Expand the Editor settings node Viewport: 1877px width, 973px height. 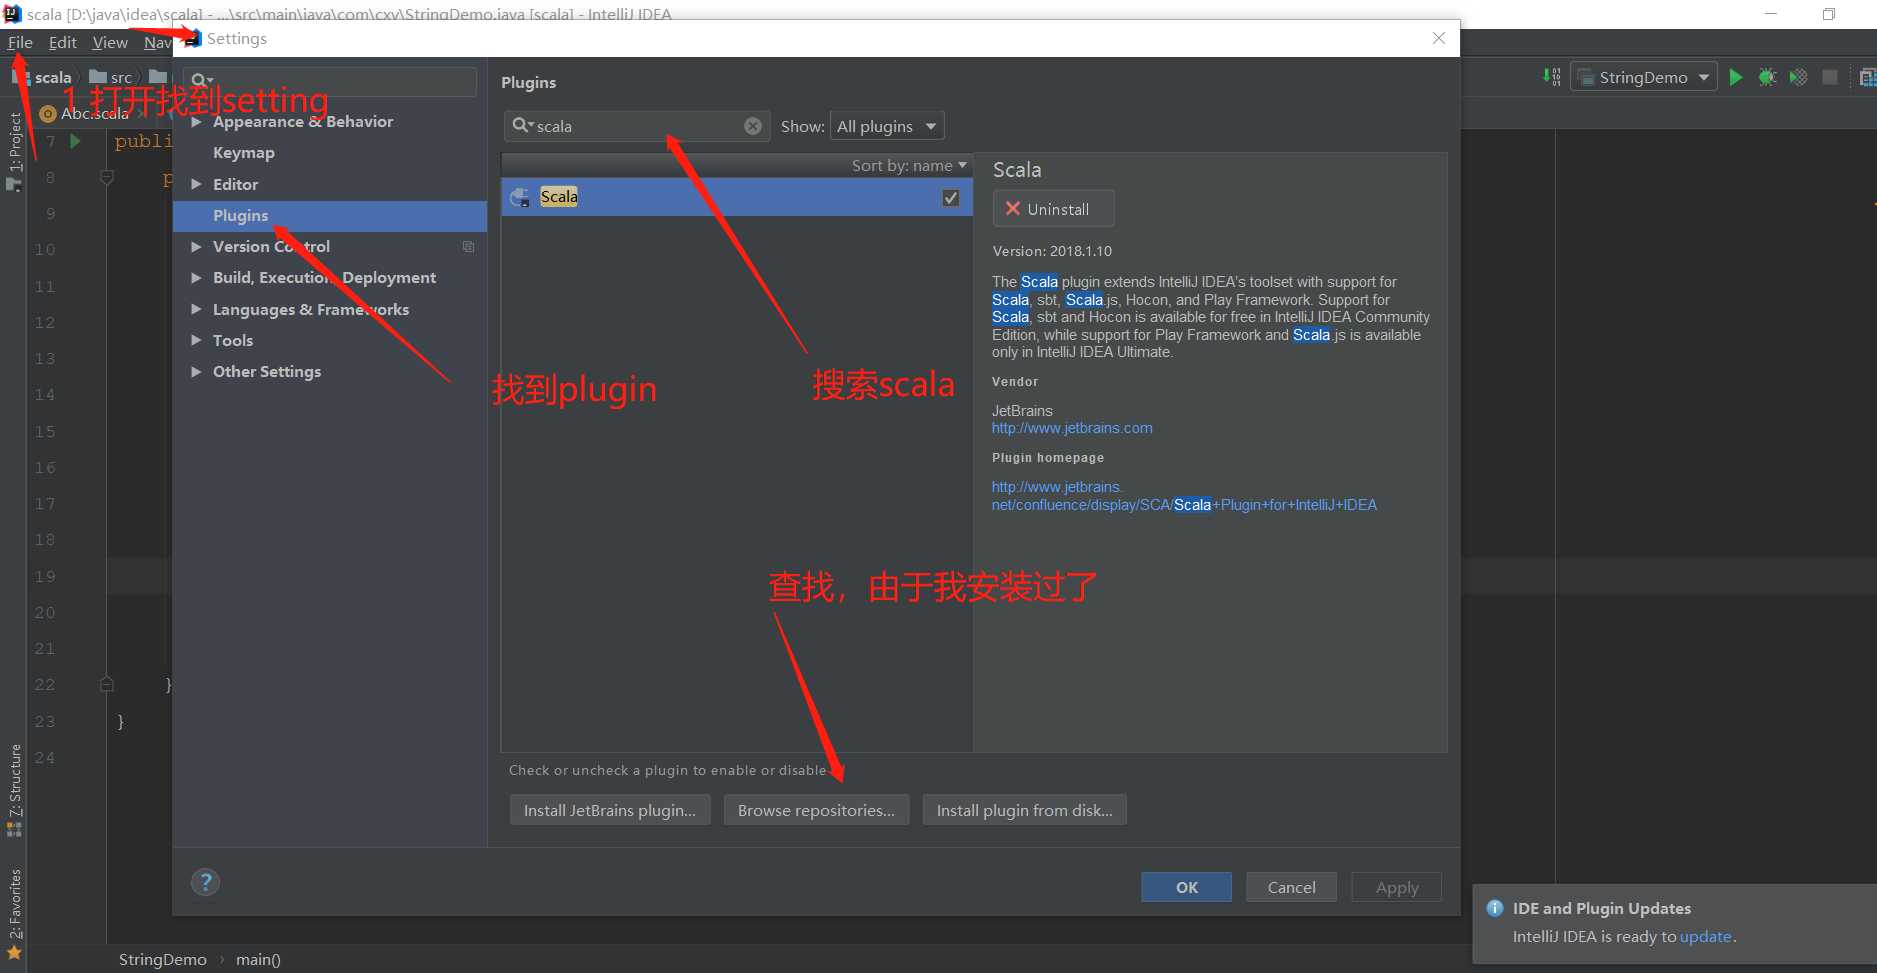coord(196,185)
